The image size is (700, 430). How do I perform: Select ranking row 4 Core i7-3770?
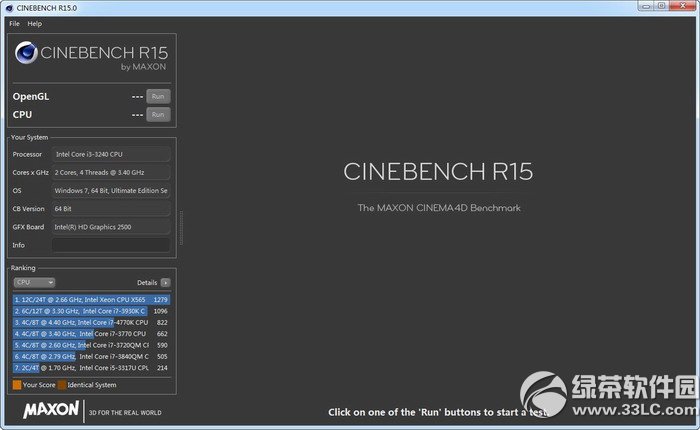point(91,334)
